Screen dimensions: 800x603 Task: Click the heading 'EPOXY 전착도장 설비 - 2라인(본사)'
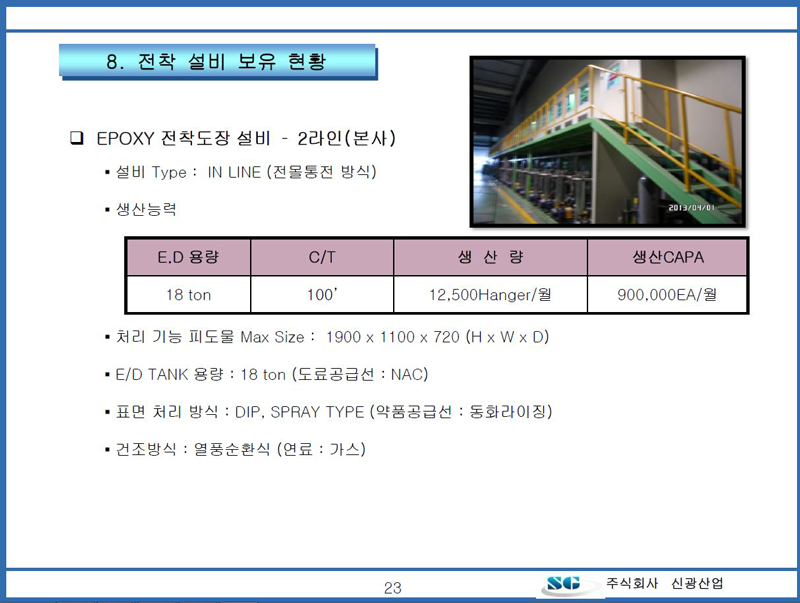246,138
